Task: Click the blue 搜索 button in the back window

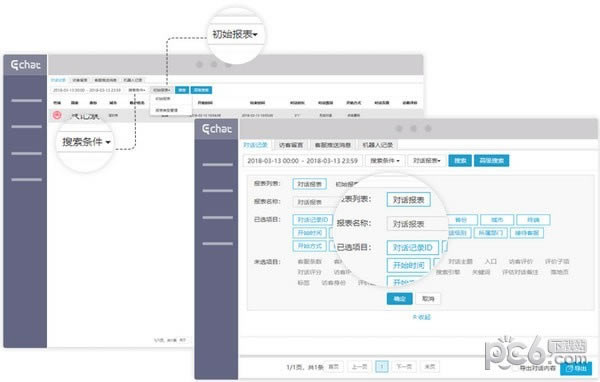Action: (x=182, y=90)
